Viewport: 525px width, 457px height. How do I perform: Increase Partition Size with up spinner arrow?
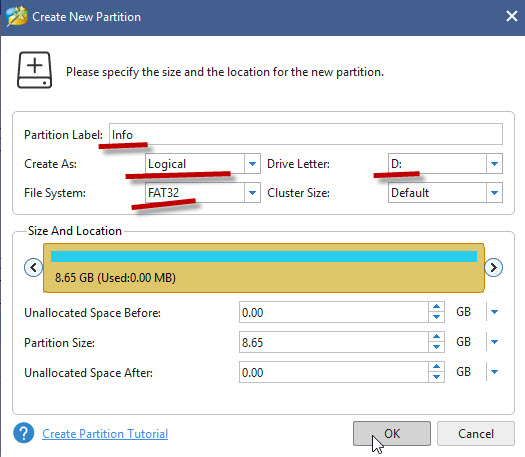click(436, 336)
